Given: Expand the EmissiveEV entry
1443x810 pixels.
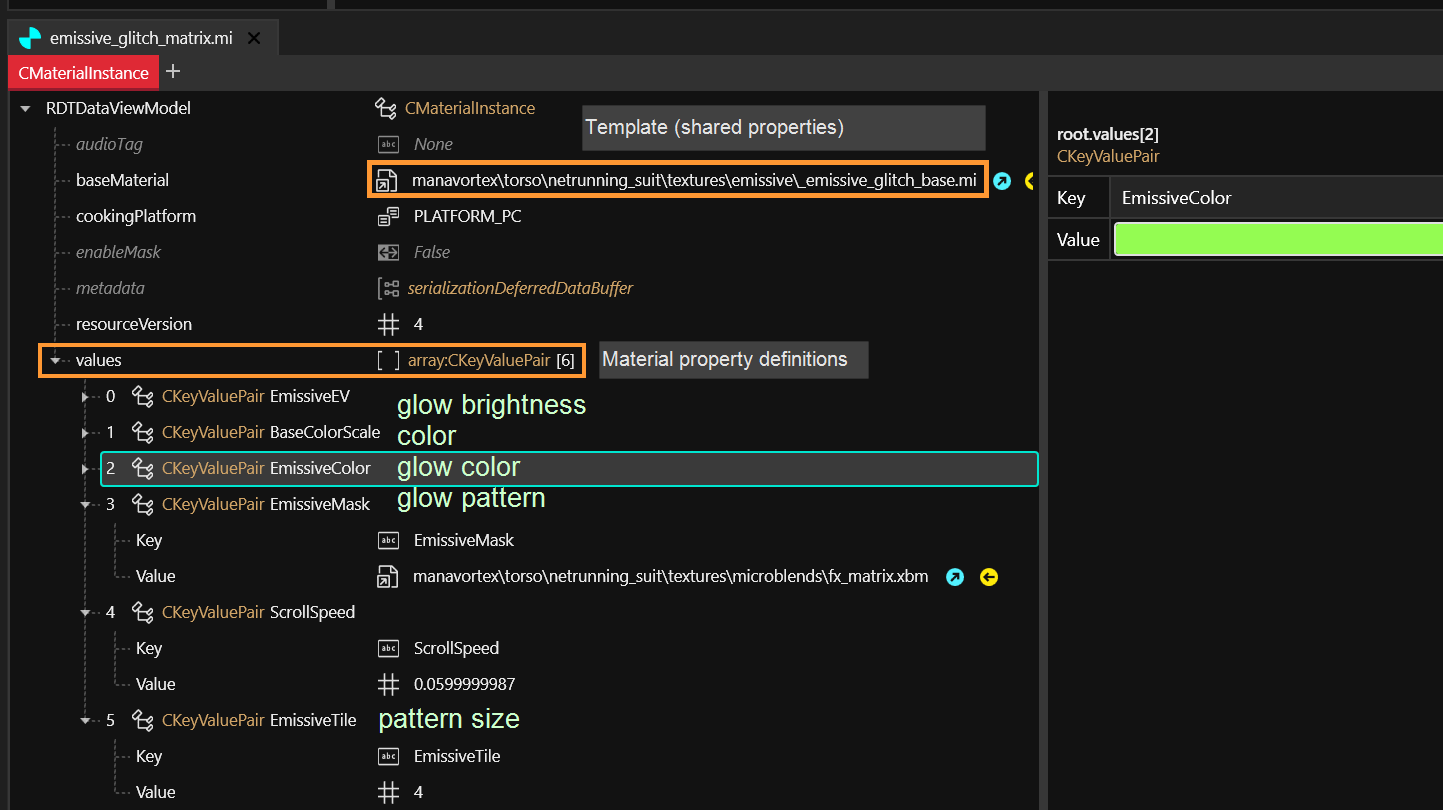Looking at the screenshot, I should 86,397.
